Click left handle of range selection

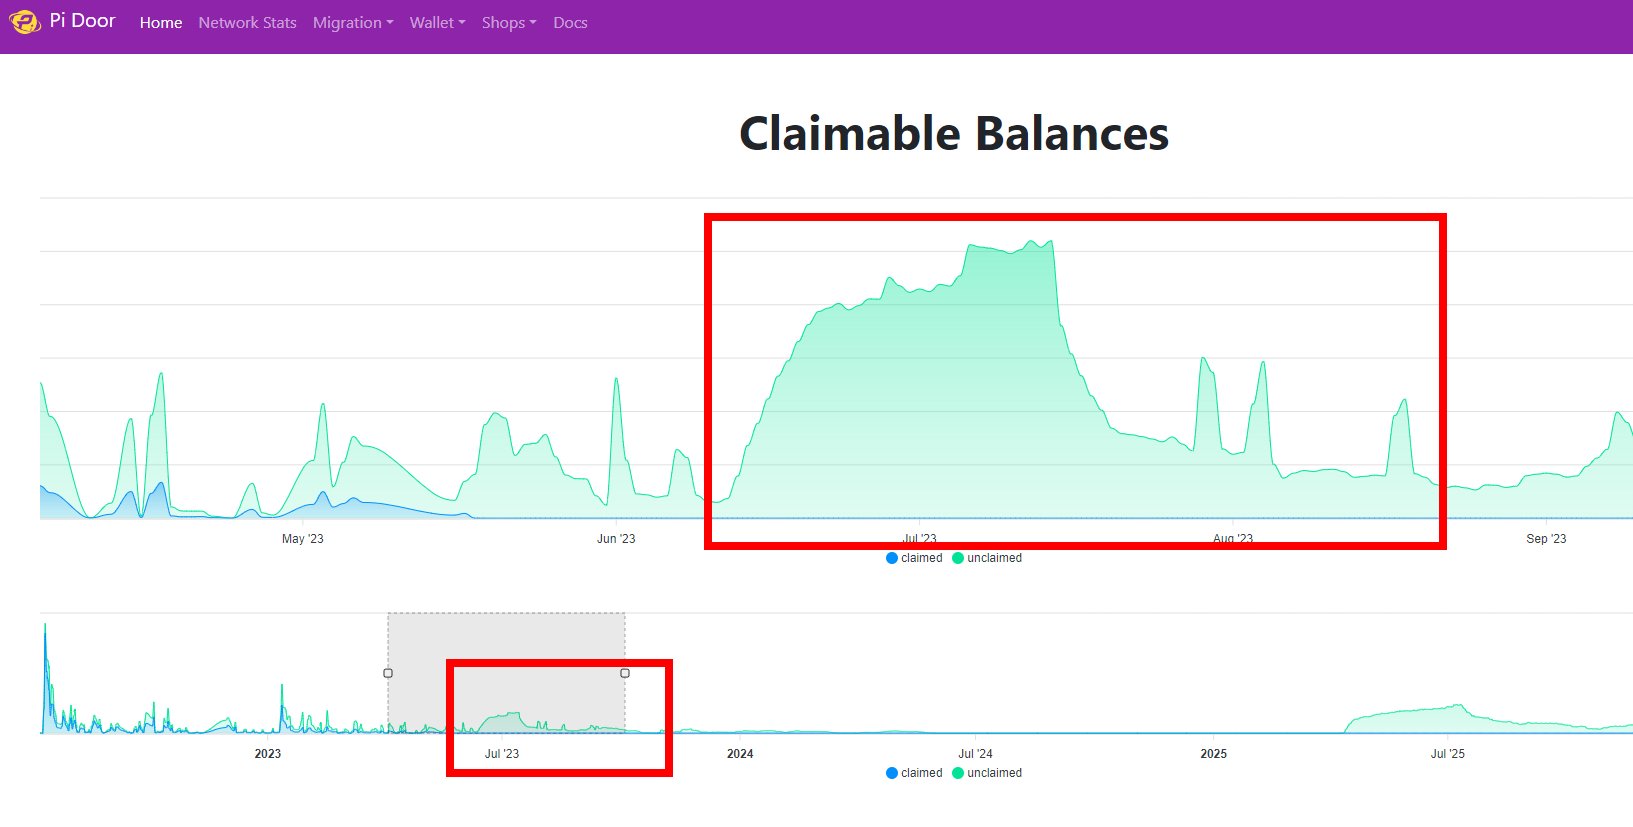tap(388, 673)
